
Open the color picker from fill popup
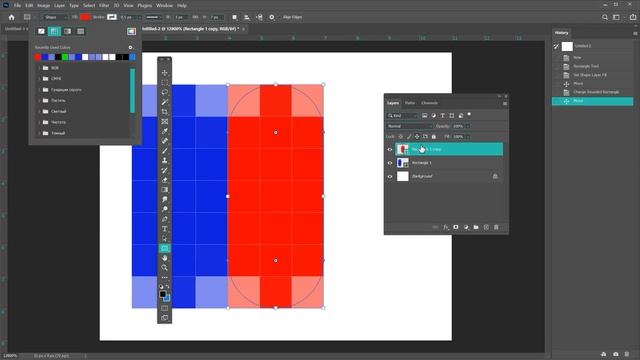tap(131, 31)
